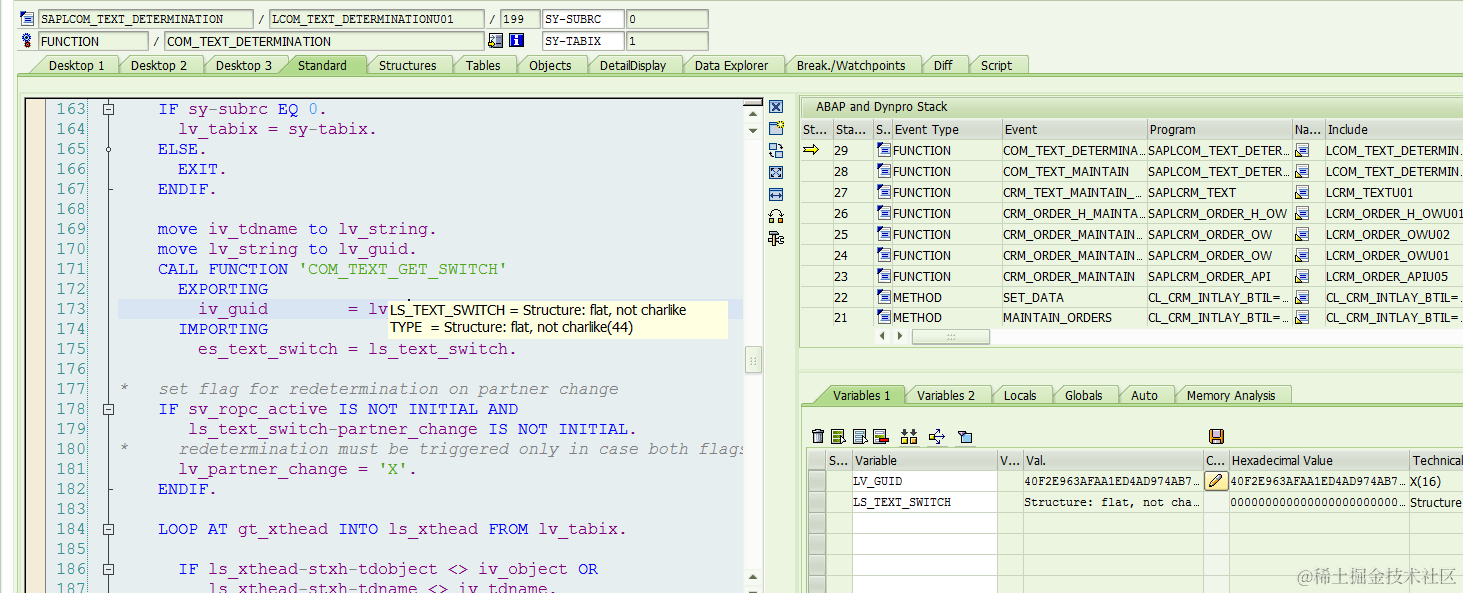Viewport: 1463px width, 593px height.
Task: Click the blue arrow branch icon in Variables toolbar
Action: tap(937, 436)
